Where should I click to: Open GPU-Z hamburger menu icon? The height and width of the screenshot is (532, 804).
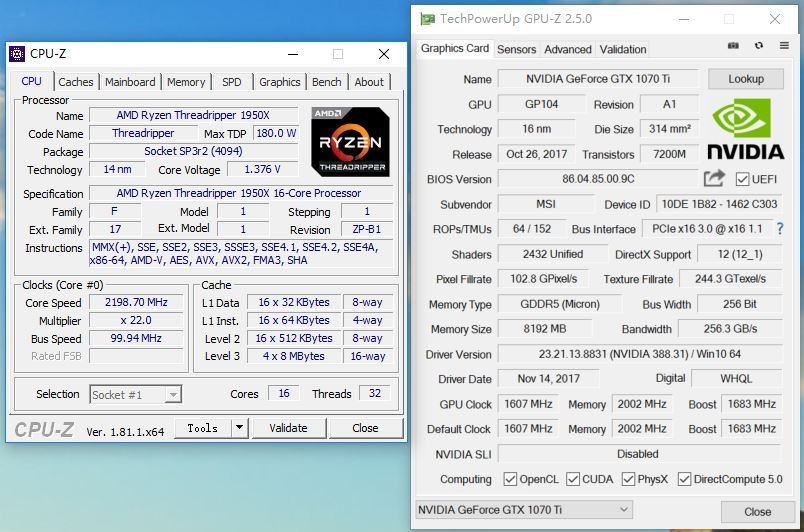pos(784,46)
